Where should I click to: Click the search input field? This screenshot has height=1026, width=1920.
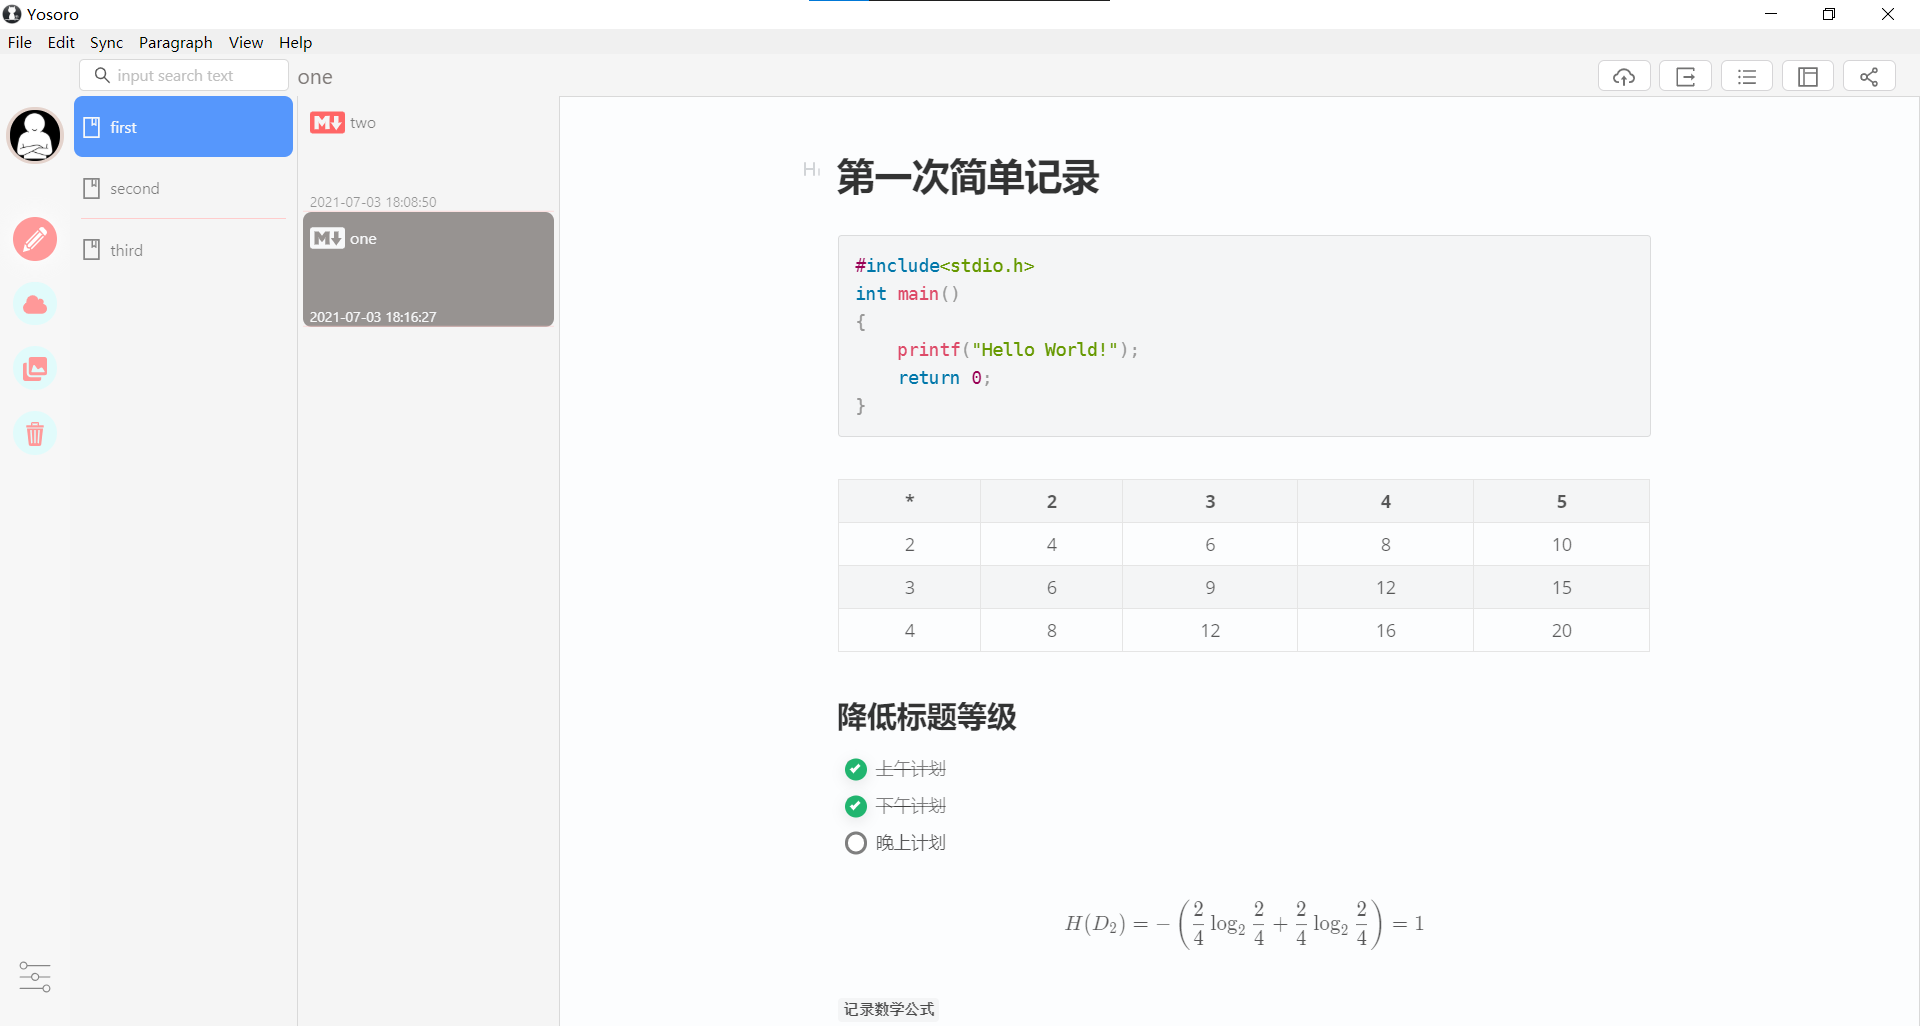(x=184, y=75)
